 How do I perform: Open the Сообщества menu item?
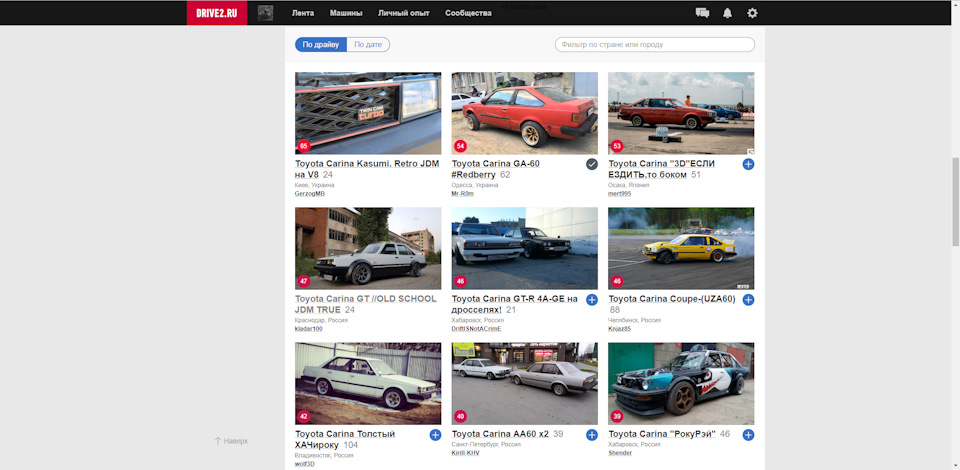pyautogui.click(x=468, y=13)
